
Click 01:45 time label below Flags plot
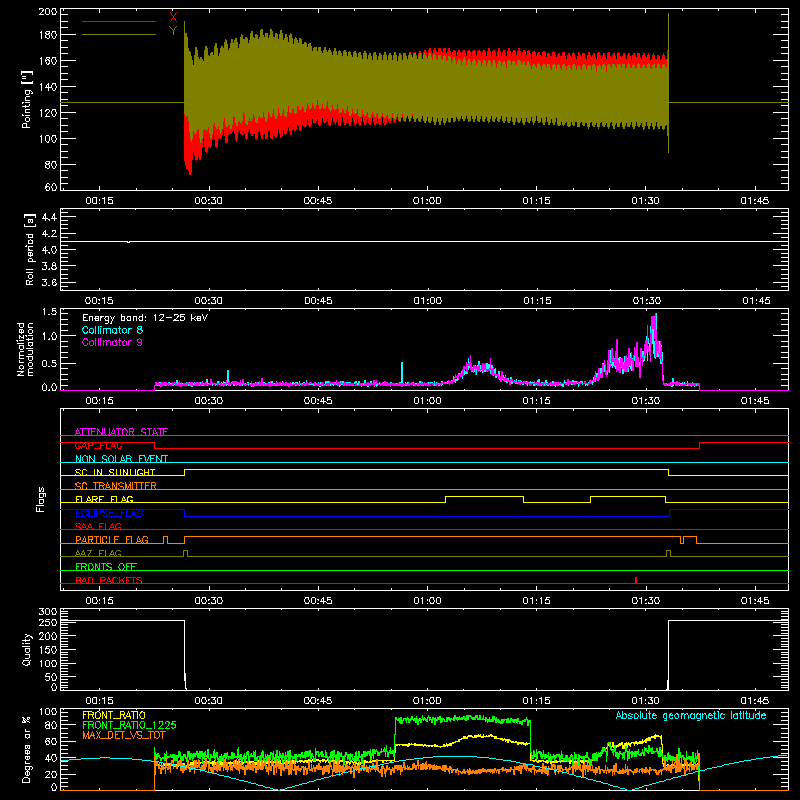pyautogui.click(x=755, y=601)
